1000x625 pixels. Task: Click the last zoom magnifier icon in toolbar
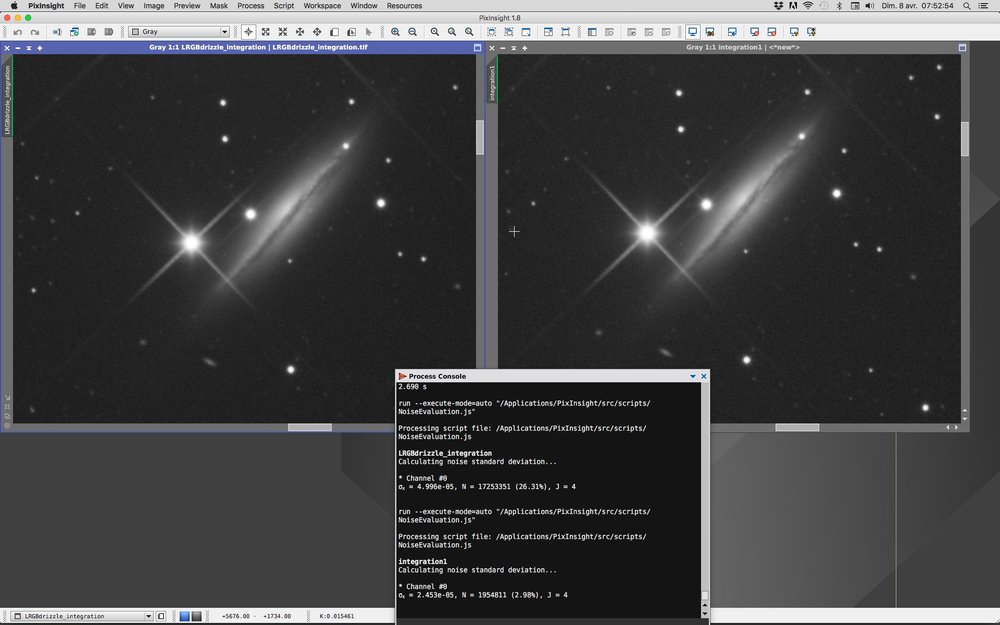coord(469,32)
